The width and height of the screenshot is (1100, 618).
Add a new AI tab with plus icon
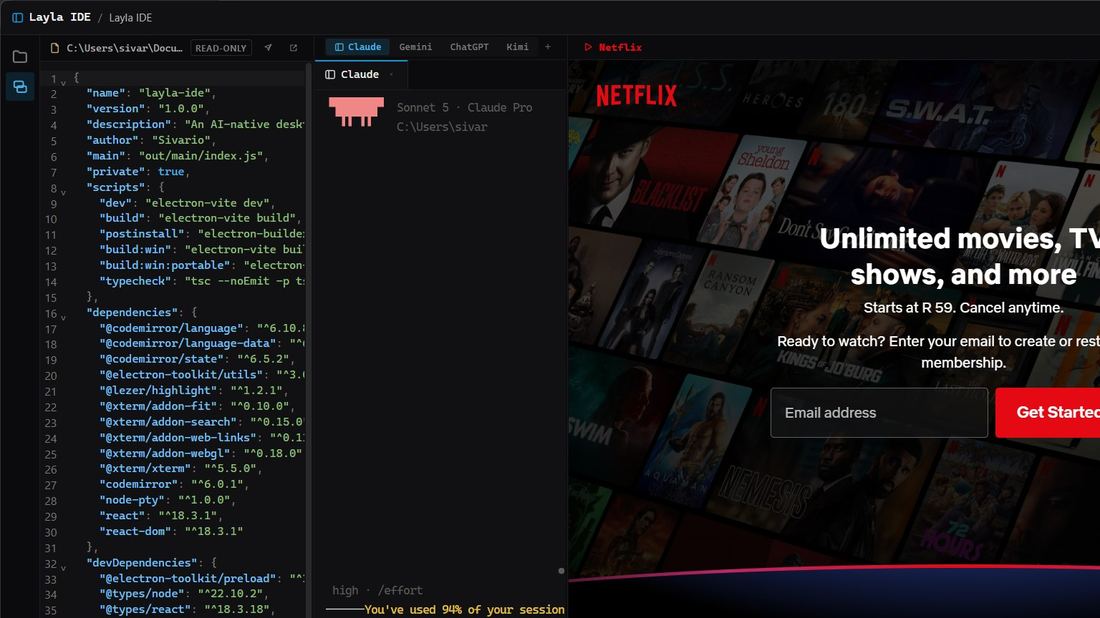point(548,47)
